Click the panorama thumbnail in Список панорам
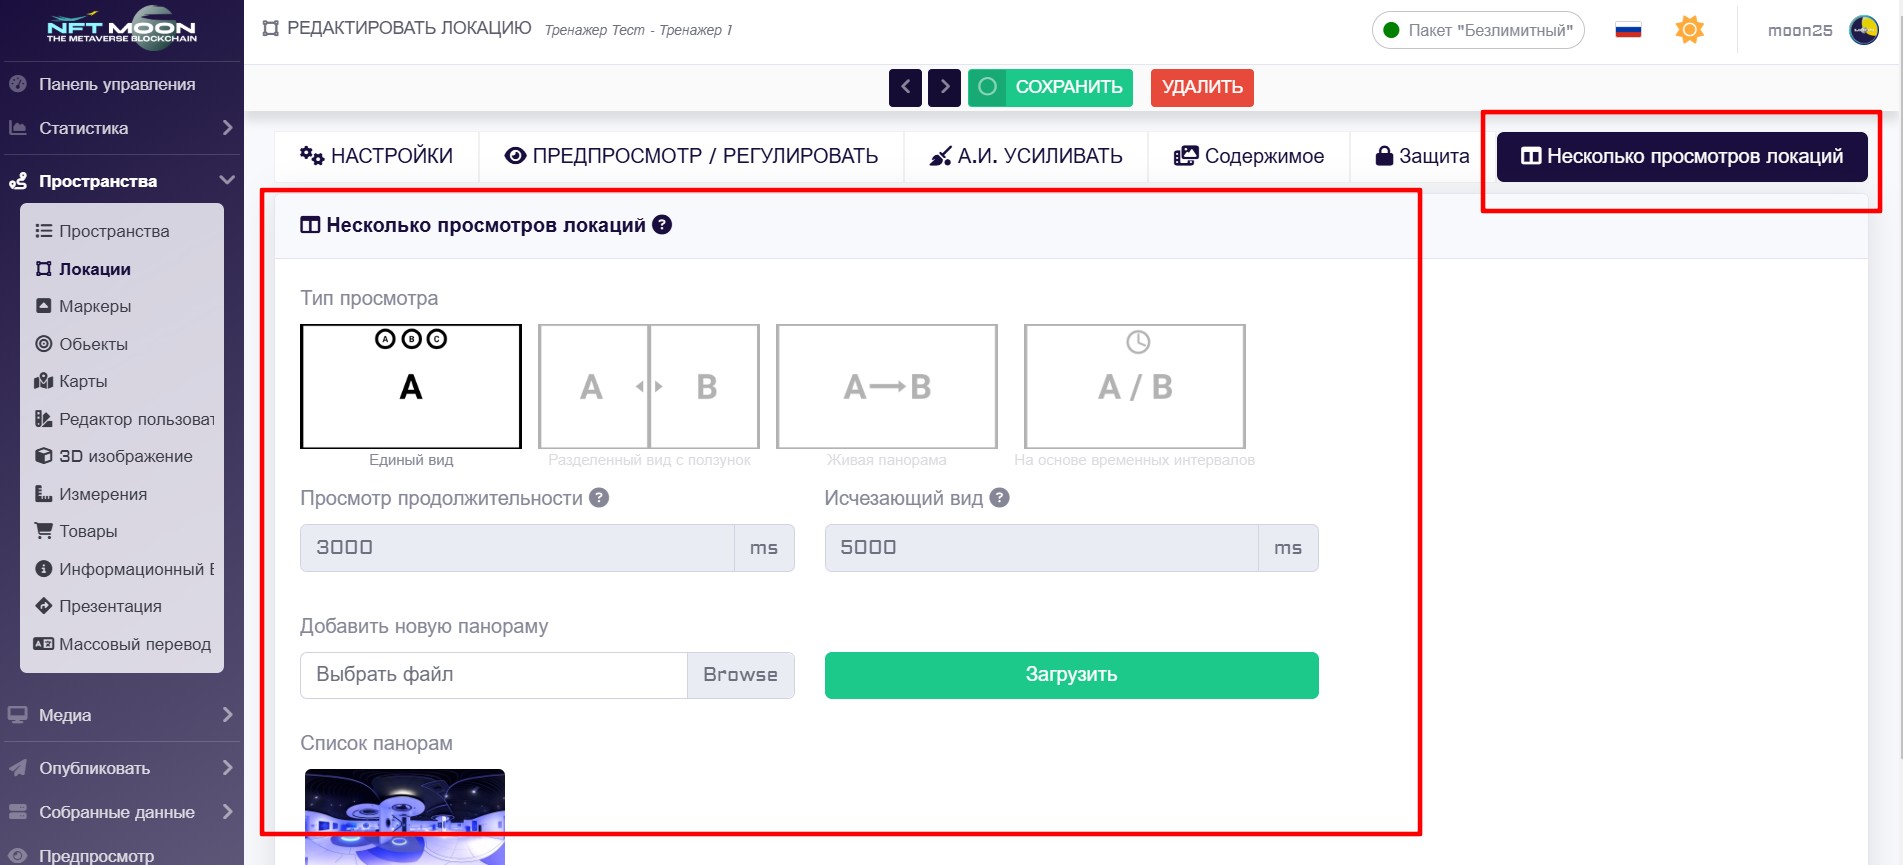The width and height of the screenshot is (1903, 865). coord(405,816)
